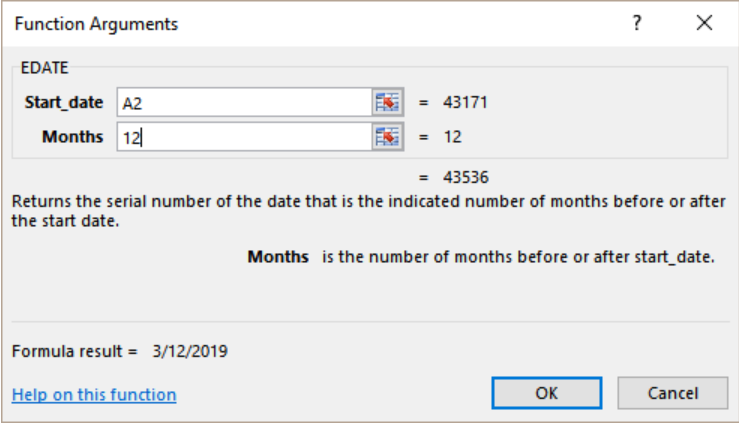
Task: Click the EDATE function description text
Action: tap(369, 211)
